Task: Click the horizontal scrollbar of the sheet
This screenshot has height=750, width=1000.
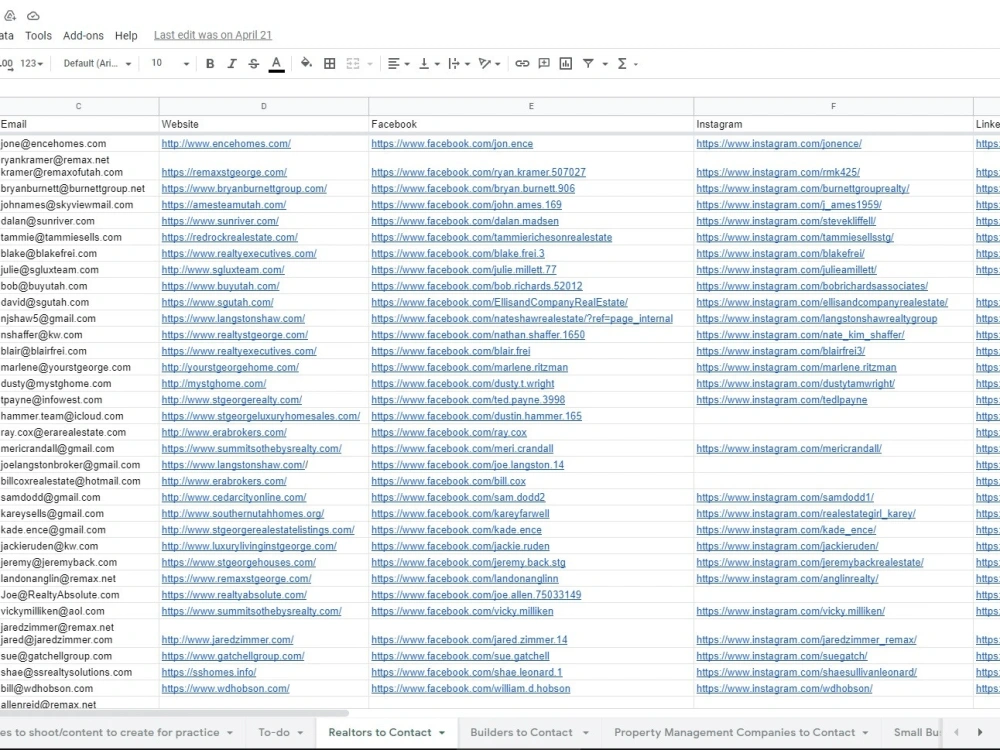Action: [x=173, y=714]
